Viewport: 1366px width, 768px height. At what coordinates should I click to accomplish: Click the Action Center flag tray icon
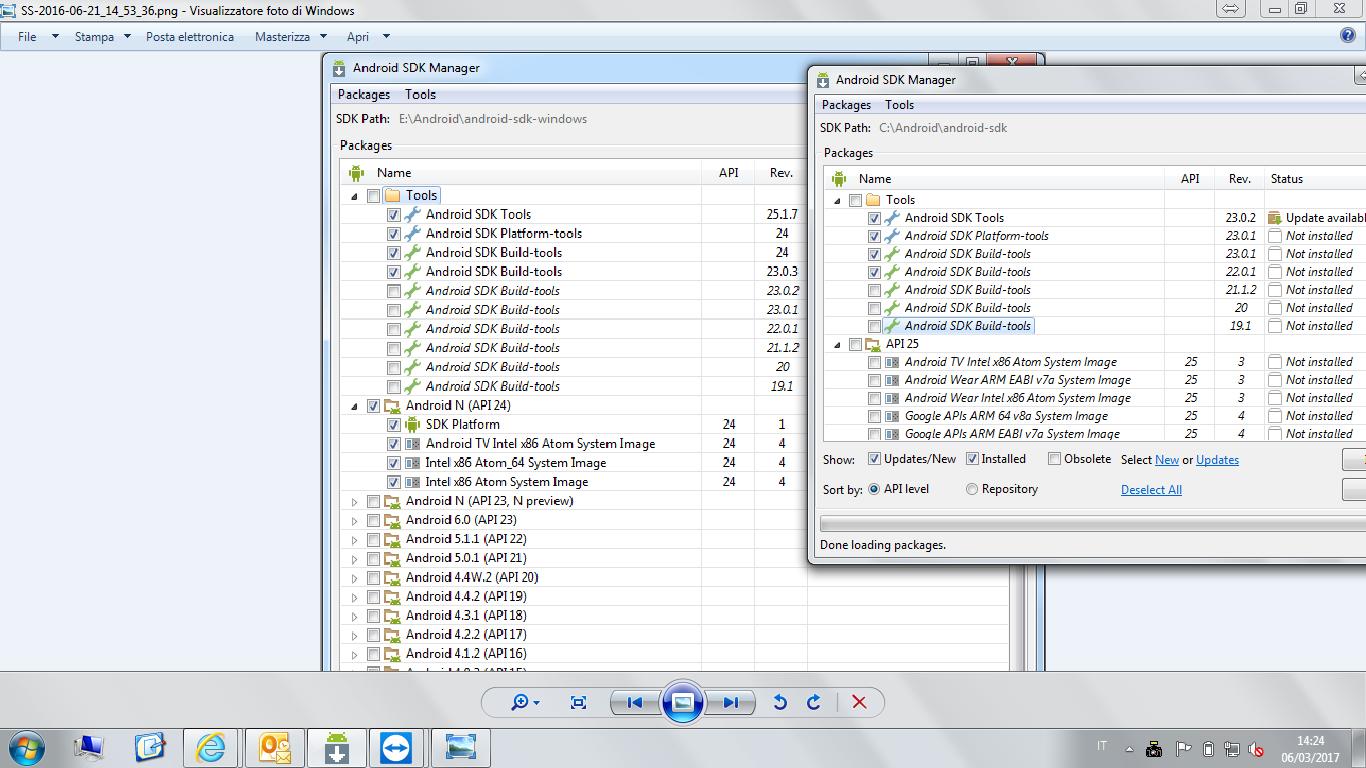coord(1183,748)
